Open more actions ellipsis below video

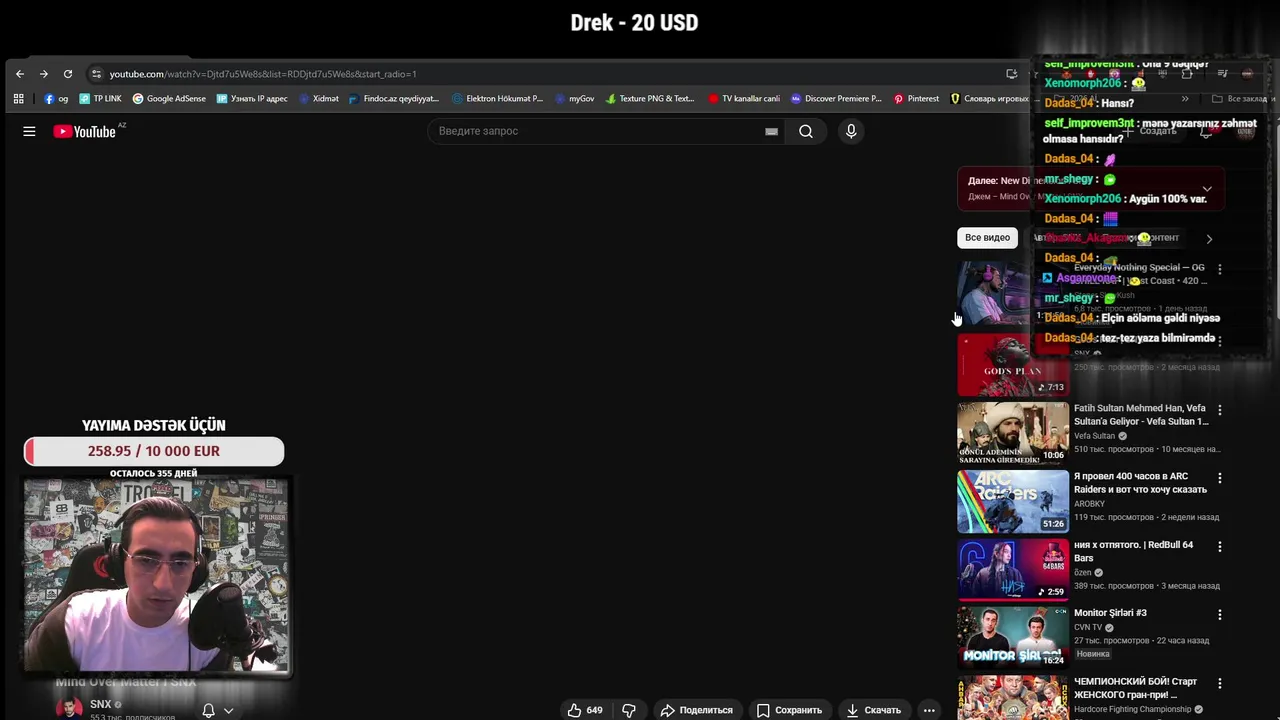929,710
